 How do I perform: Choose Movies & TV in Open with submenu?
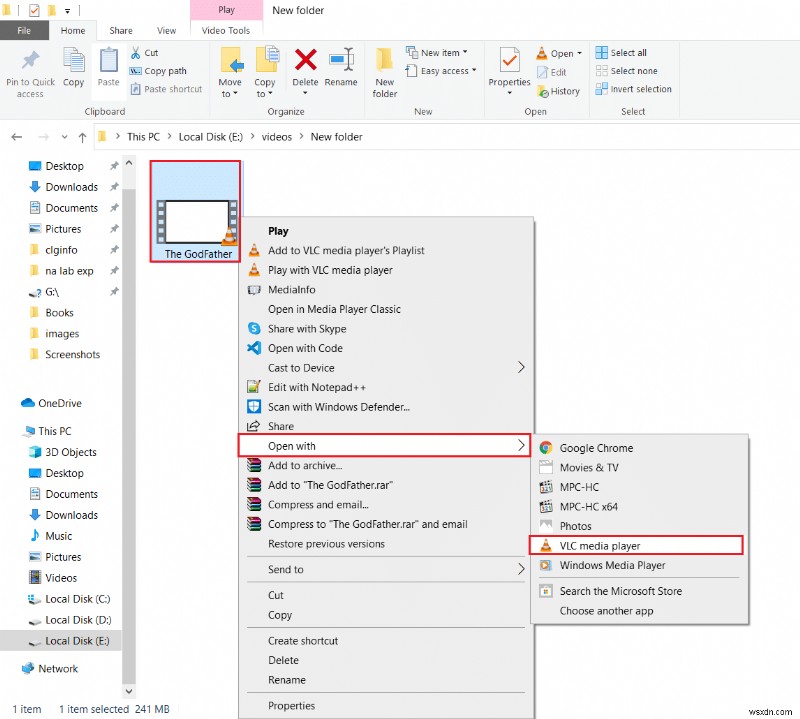639,467
